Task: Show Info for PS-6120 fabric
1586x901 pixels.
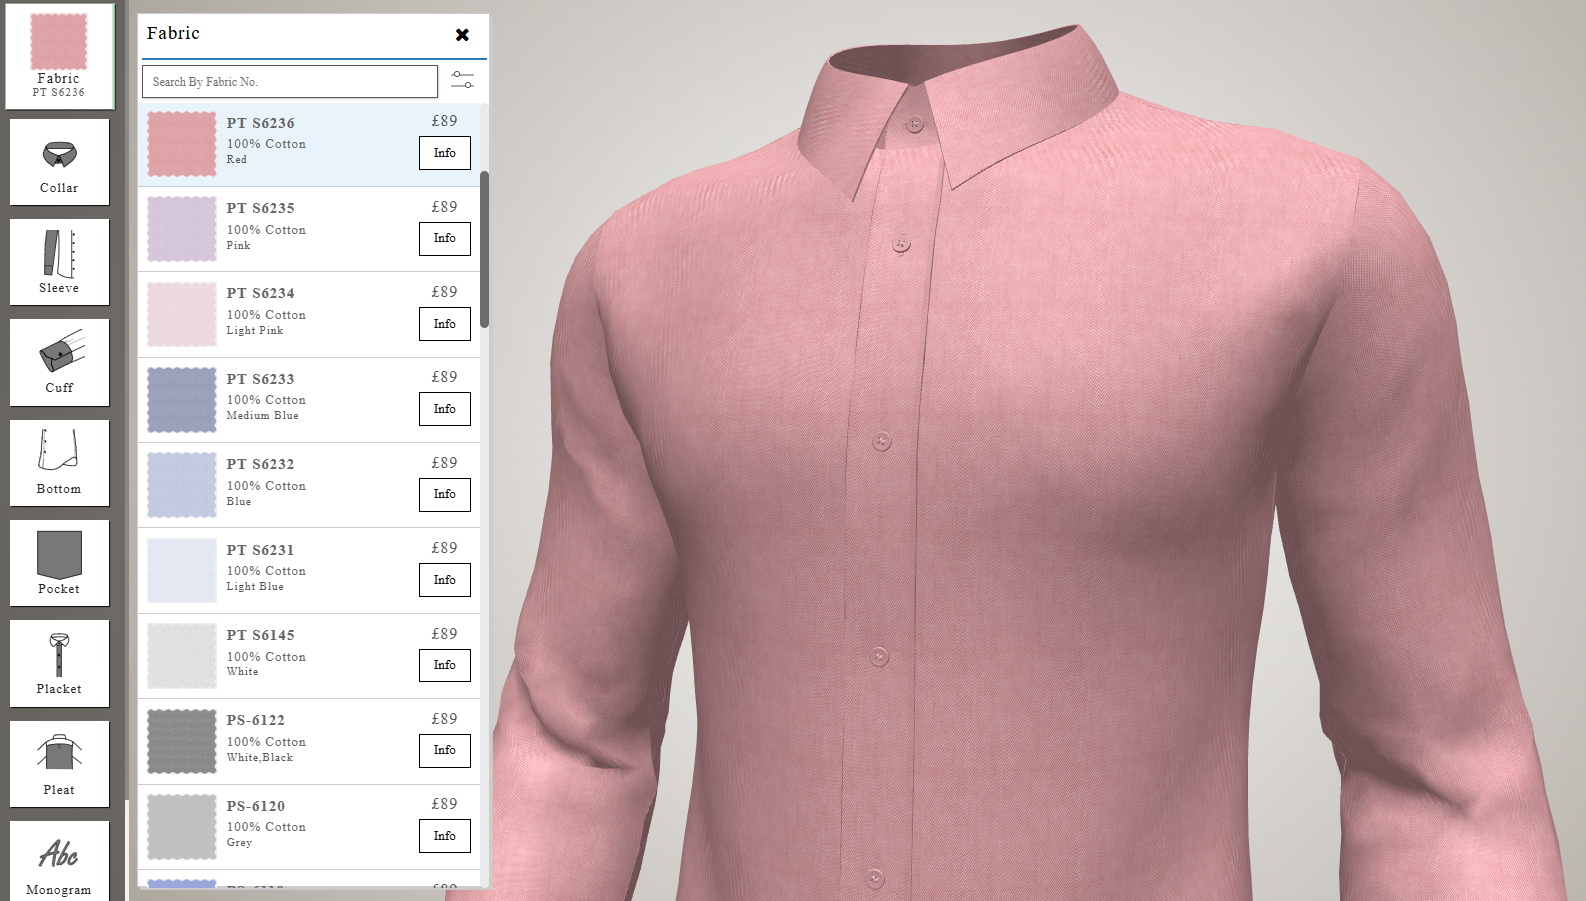Action: click(445, 836)
